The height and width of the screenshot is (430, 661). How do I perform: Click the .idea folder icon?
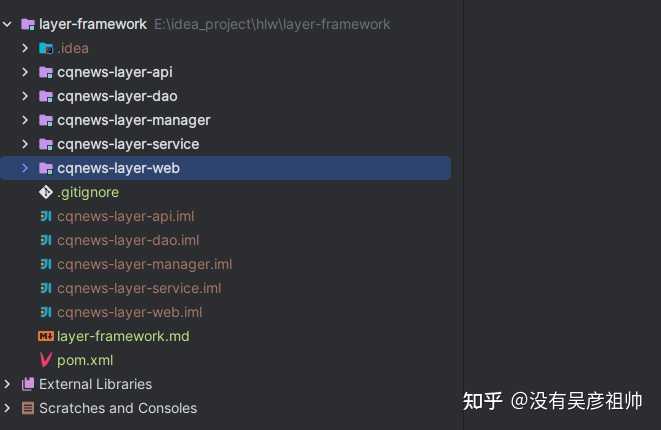[46, 48]
